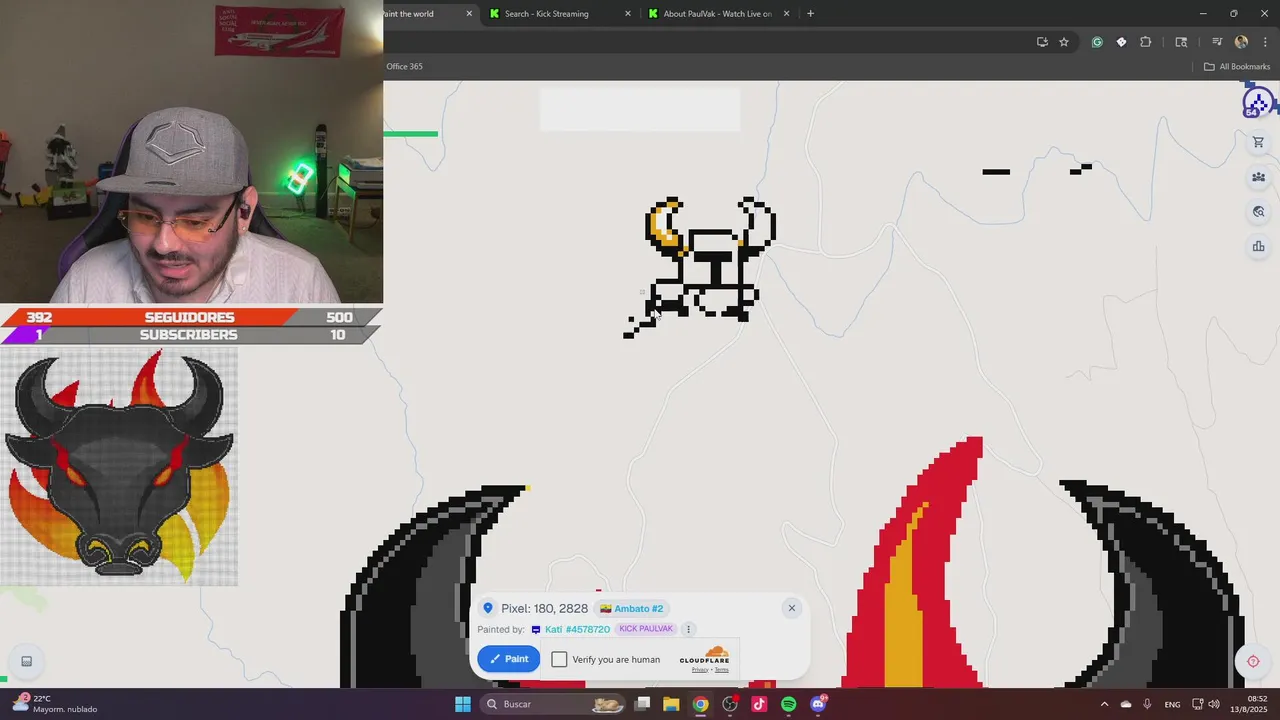Click the microphone tray icon
1280x720 pixels.
[1147, 704]
